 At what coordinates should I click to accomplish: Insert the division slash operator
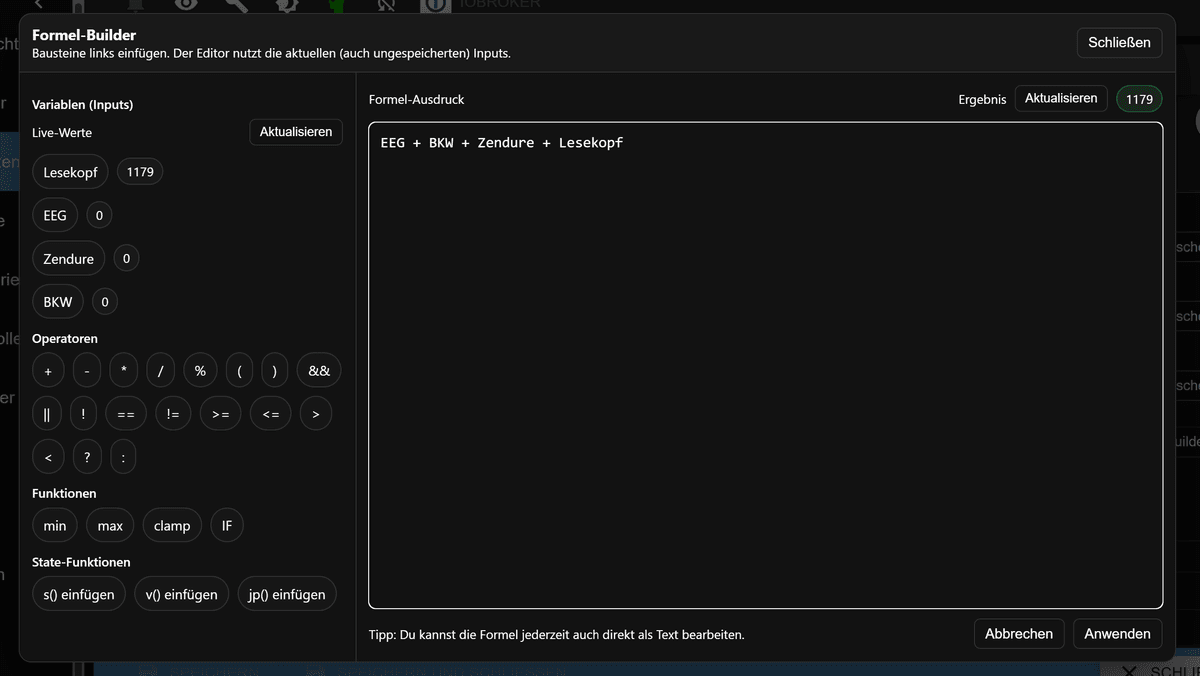pyautogui.click(x=160, y=371)
